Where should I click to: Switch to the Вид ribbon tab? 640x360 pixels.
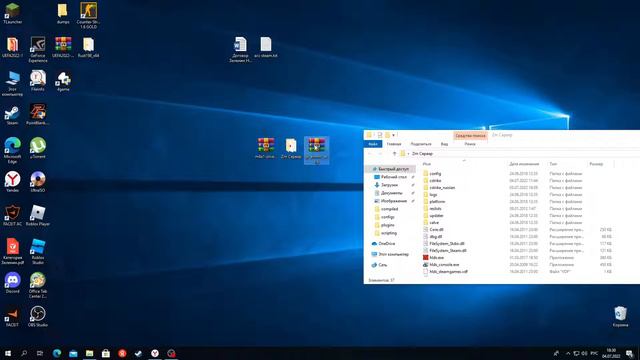(x=444, y=144)
